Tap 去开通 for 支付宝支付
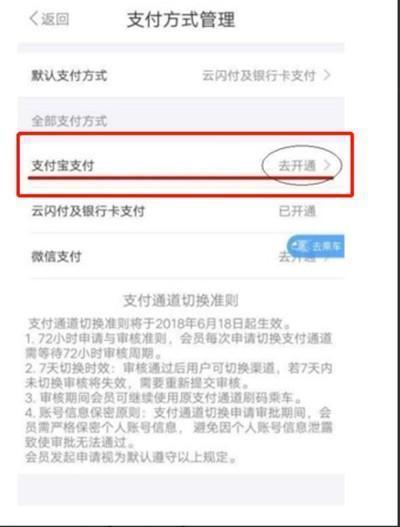This screenshot has height=527, width=400. (x=297, y=165)
